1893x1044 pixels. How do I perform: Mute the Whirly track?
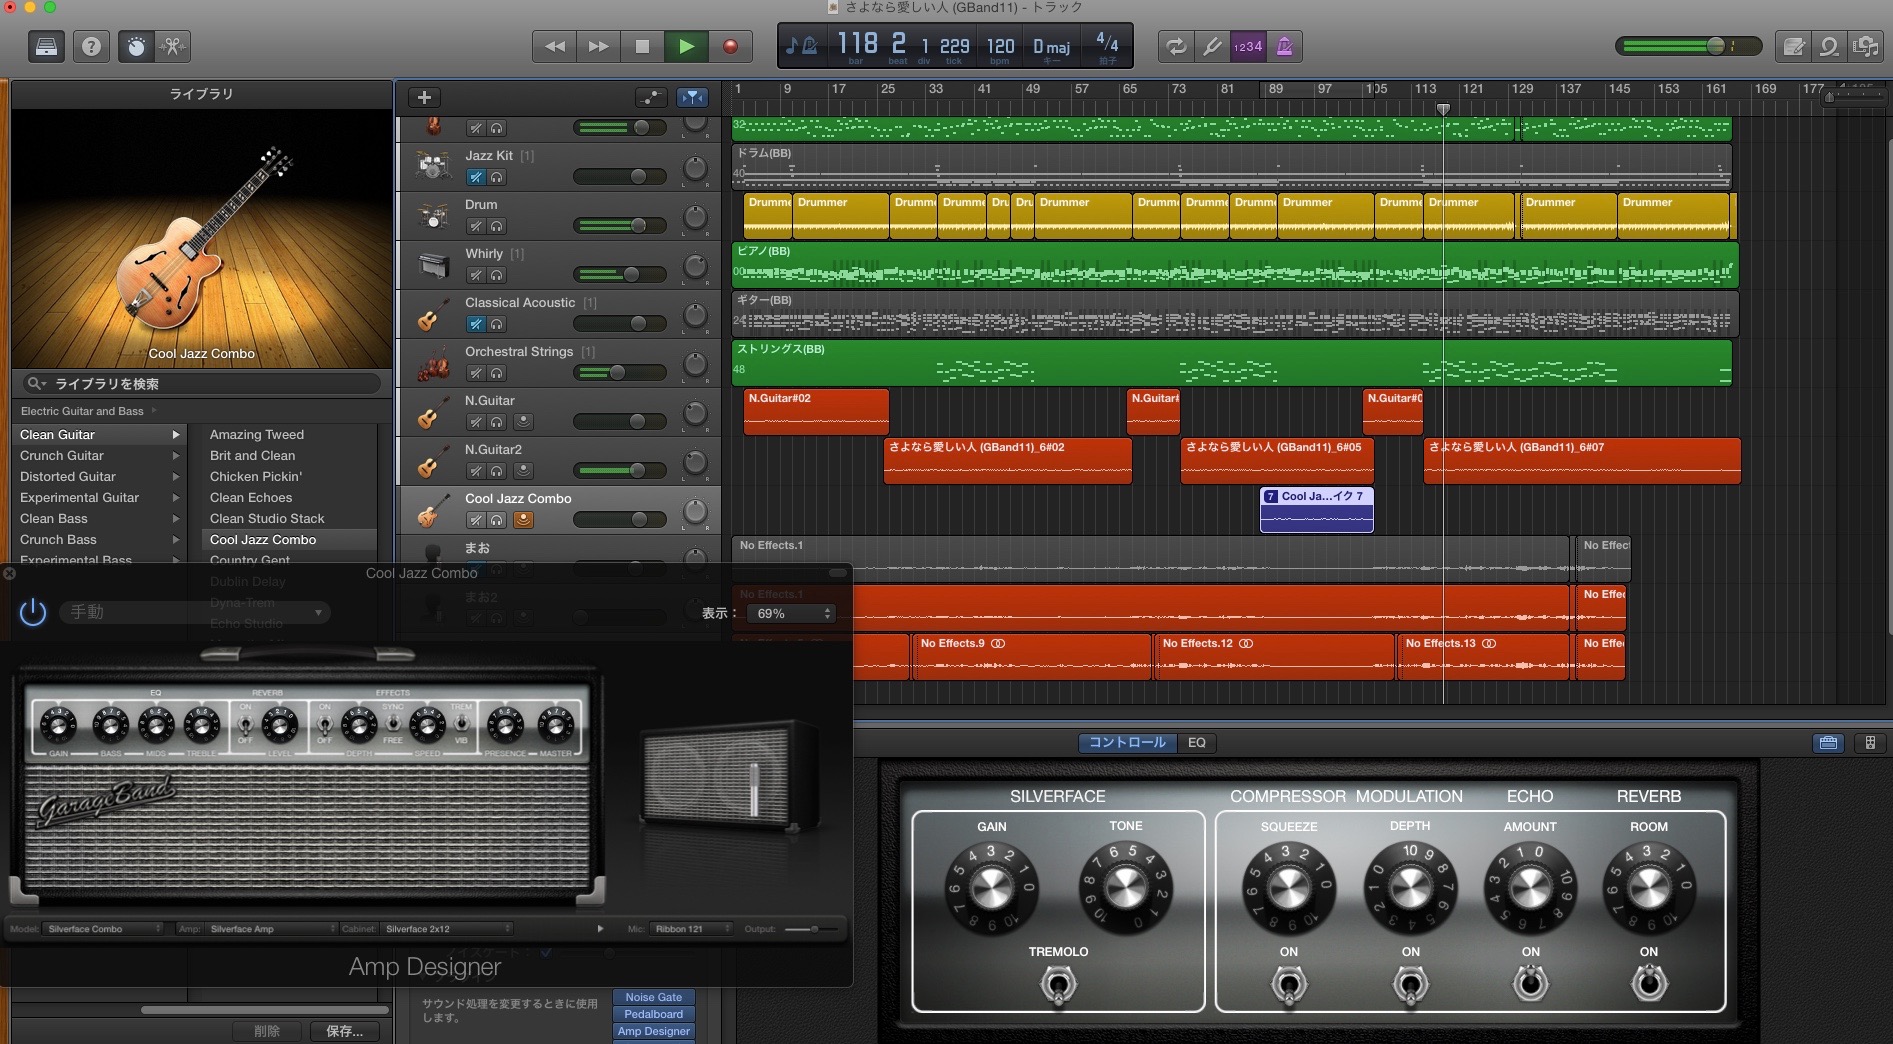point(476,275)
